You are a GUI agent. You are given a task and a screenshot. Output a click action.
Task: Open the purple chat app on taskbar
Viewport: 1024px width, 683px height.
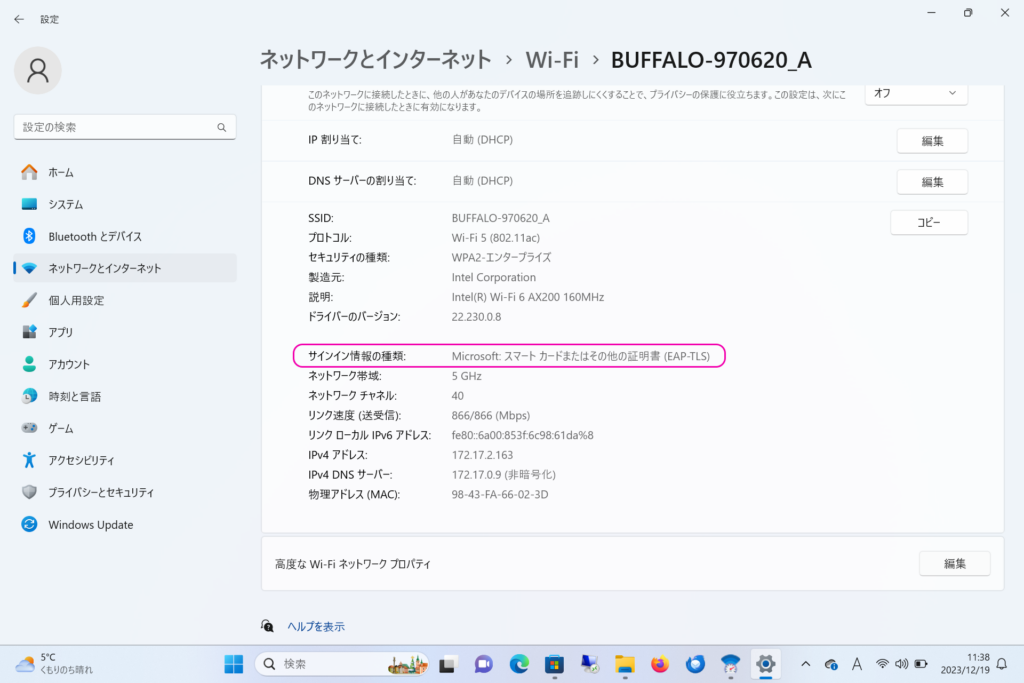tap(483, 665)
